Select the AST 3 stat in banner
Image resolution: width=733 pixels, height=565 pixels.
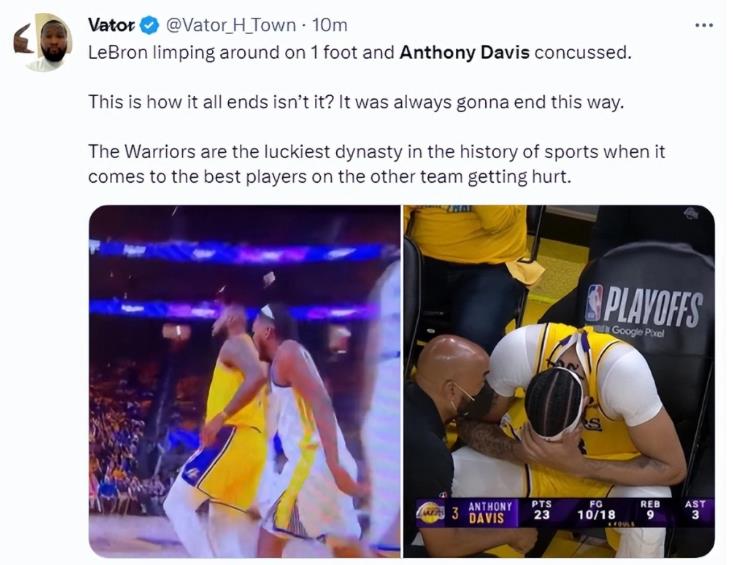click(695, 509)
